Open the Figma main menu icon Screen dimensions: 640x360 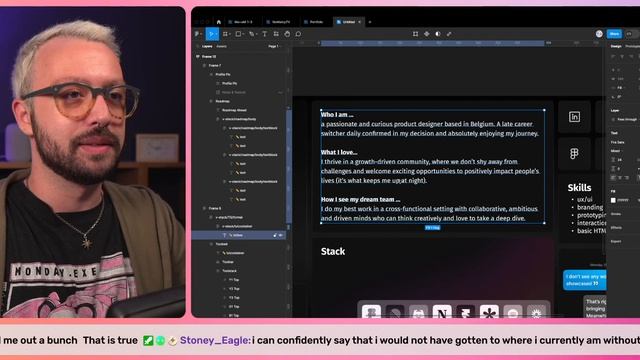point(198,34)
